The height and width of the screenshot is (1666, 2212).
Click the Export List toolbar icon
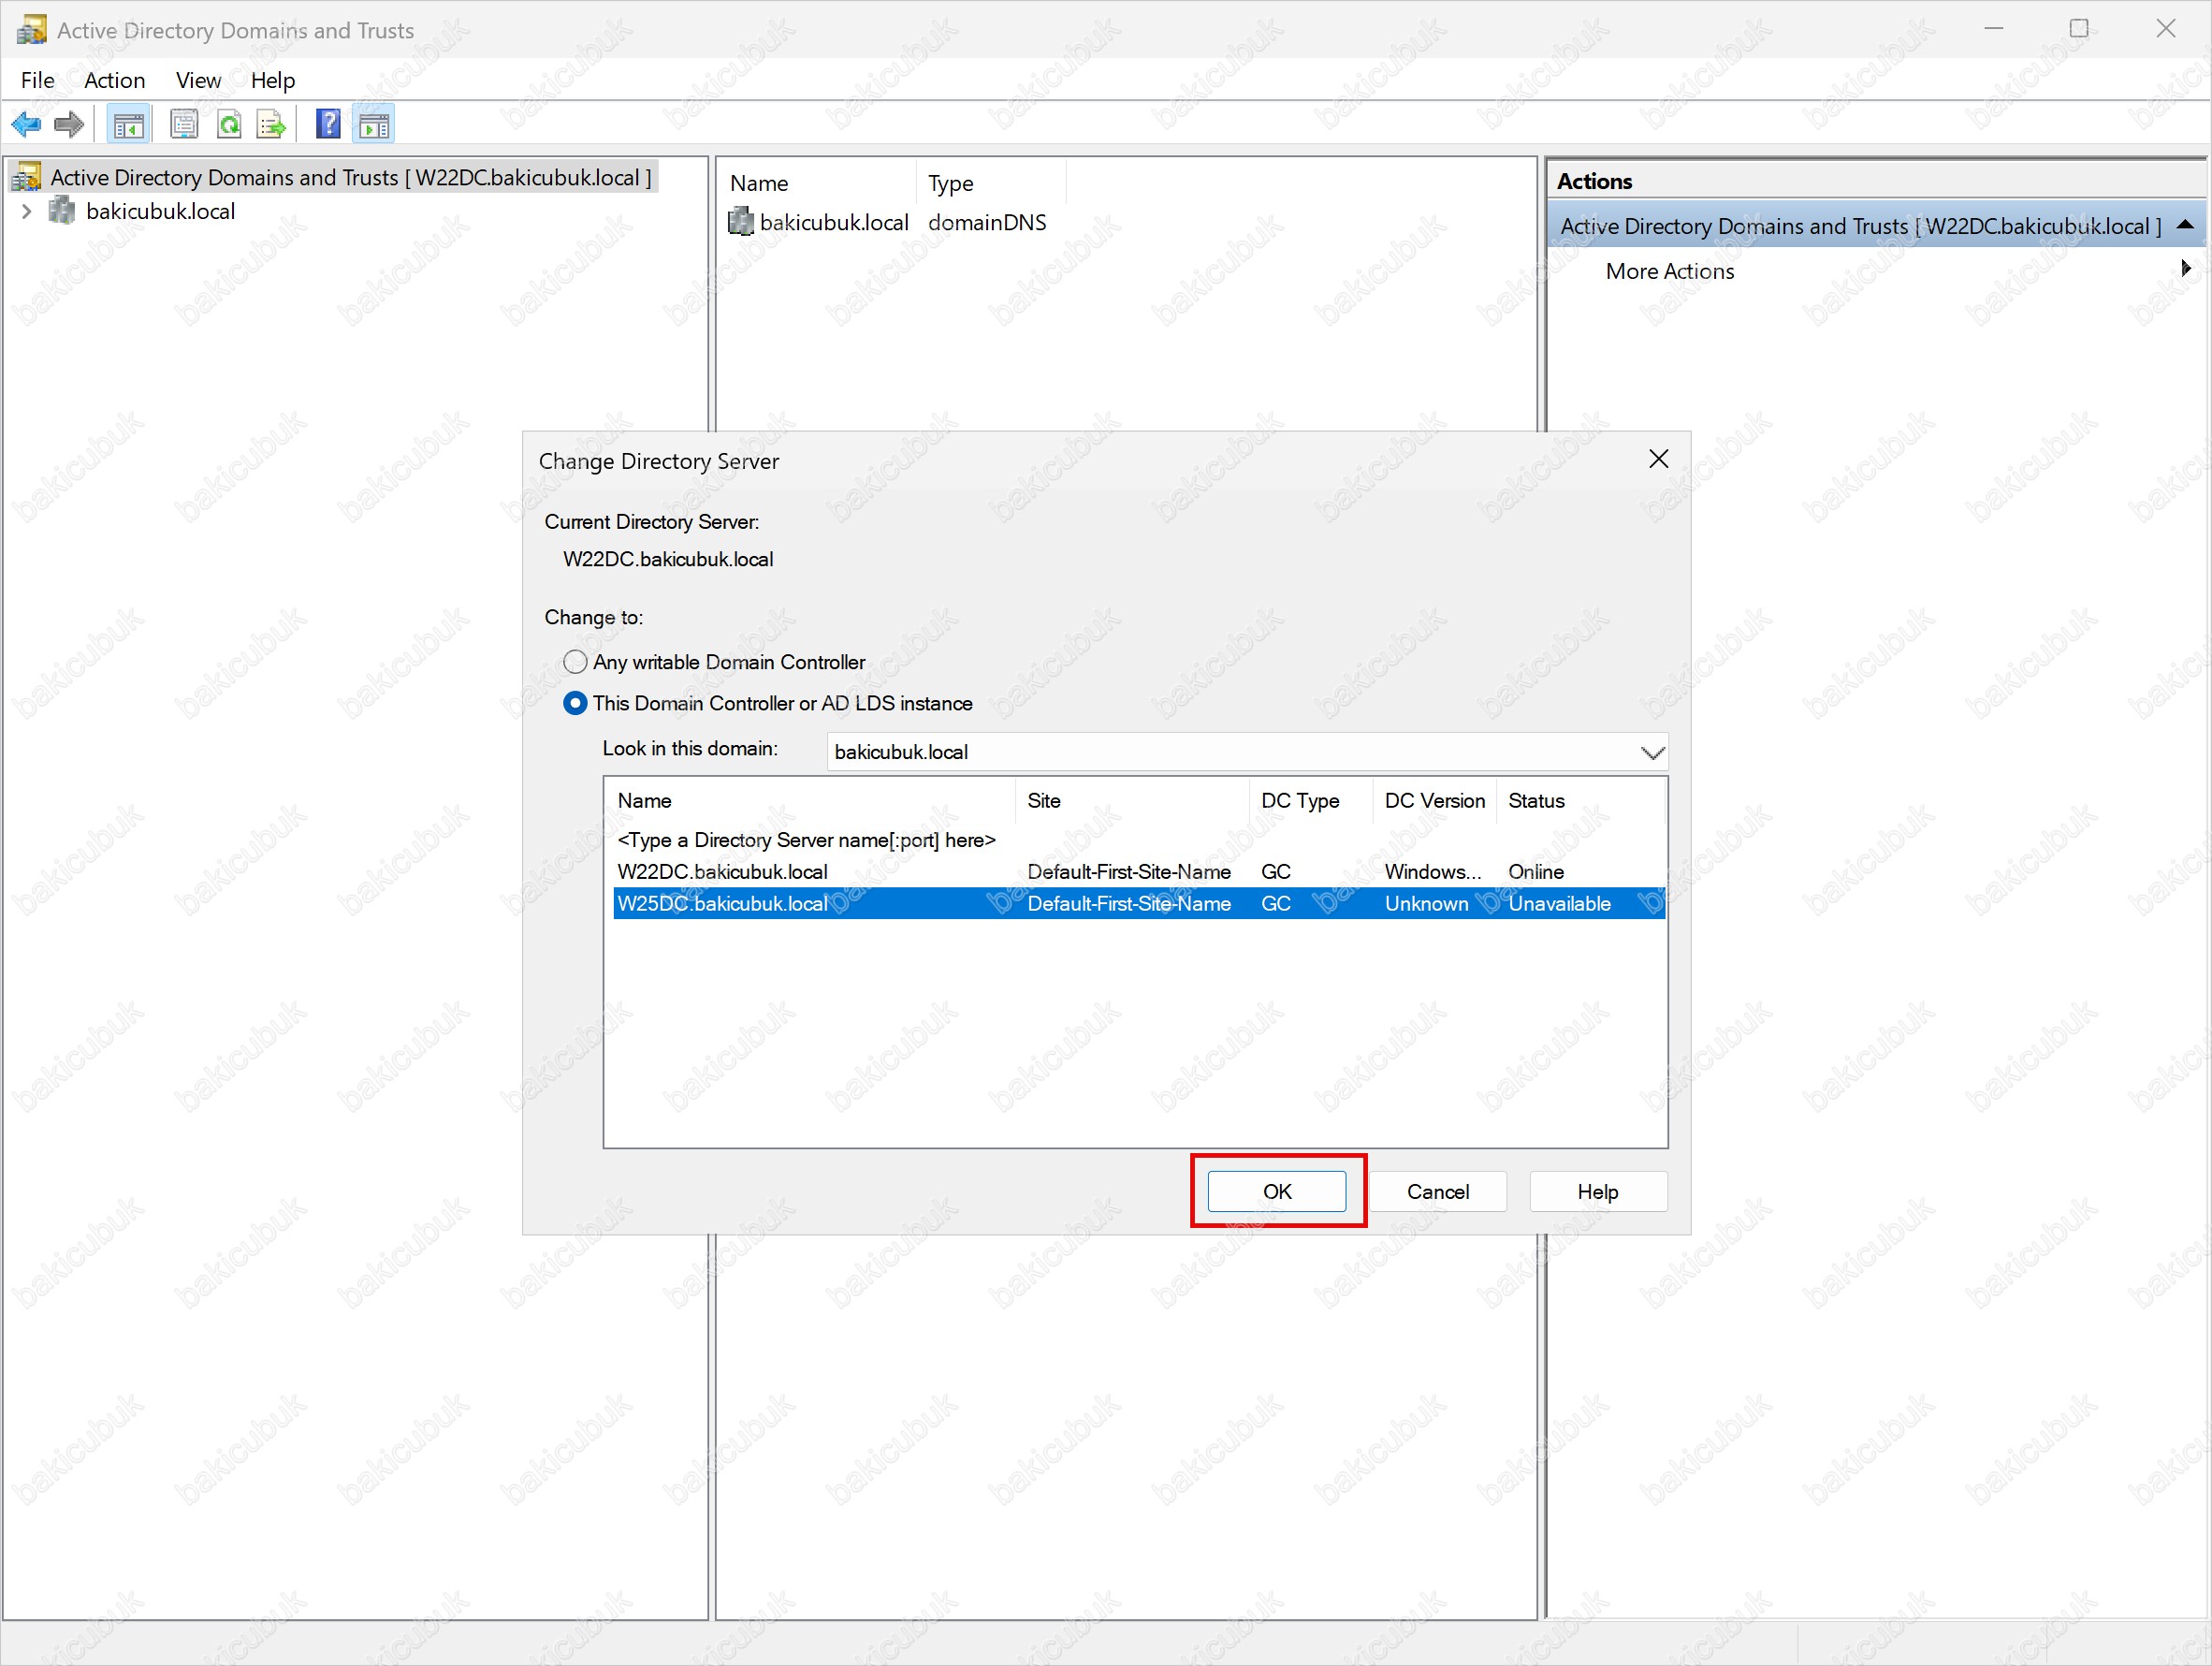tap(272, 125)
